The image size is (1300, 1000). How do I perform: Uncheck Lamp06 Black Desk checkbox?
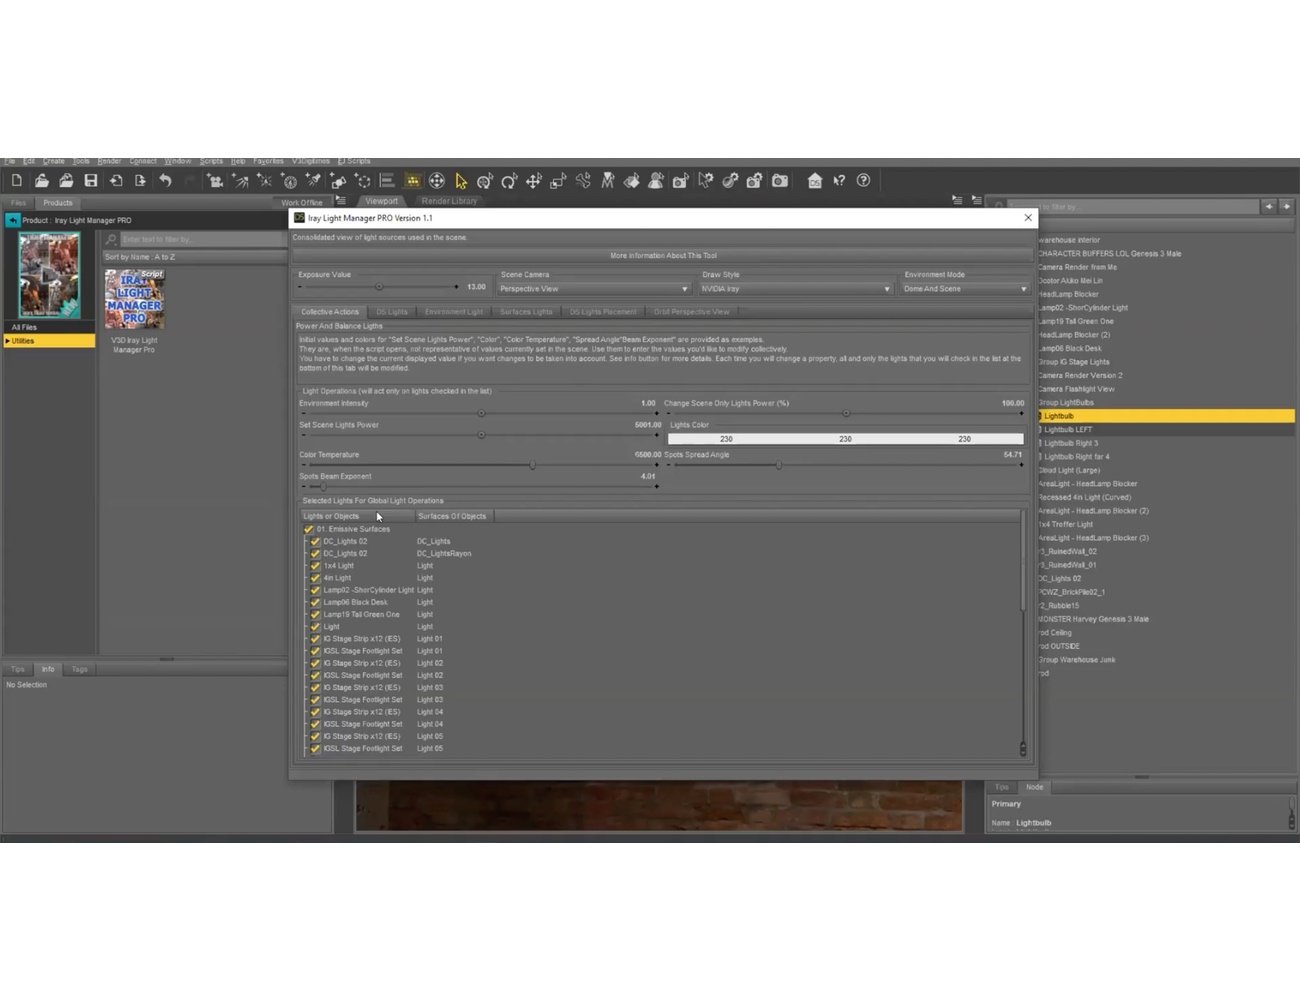pyautogui.click(x=315, y=602)
